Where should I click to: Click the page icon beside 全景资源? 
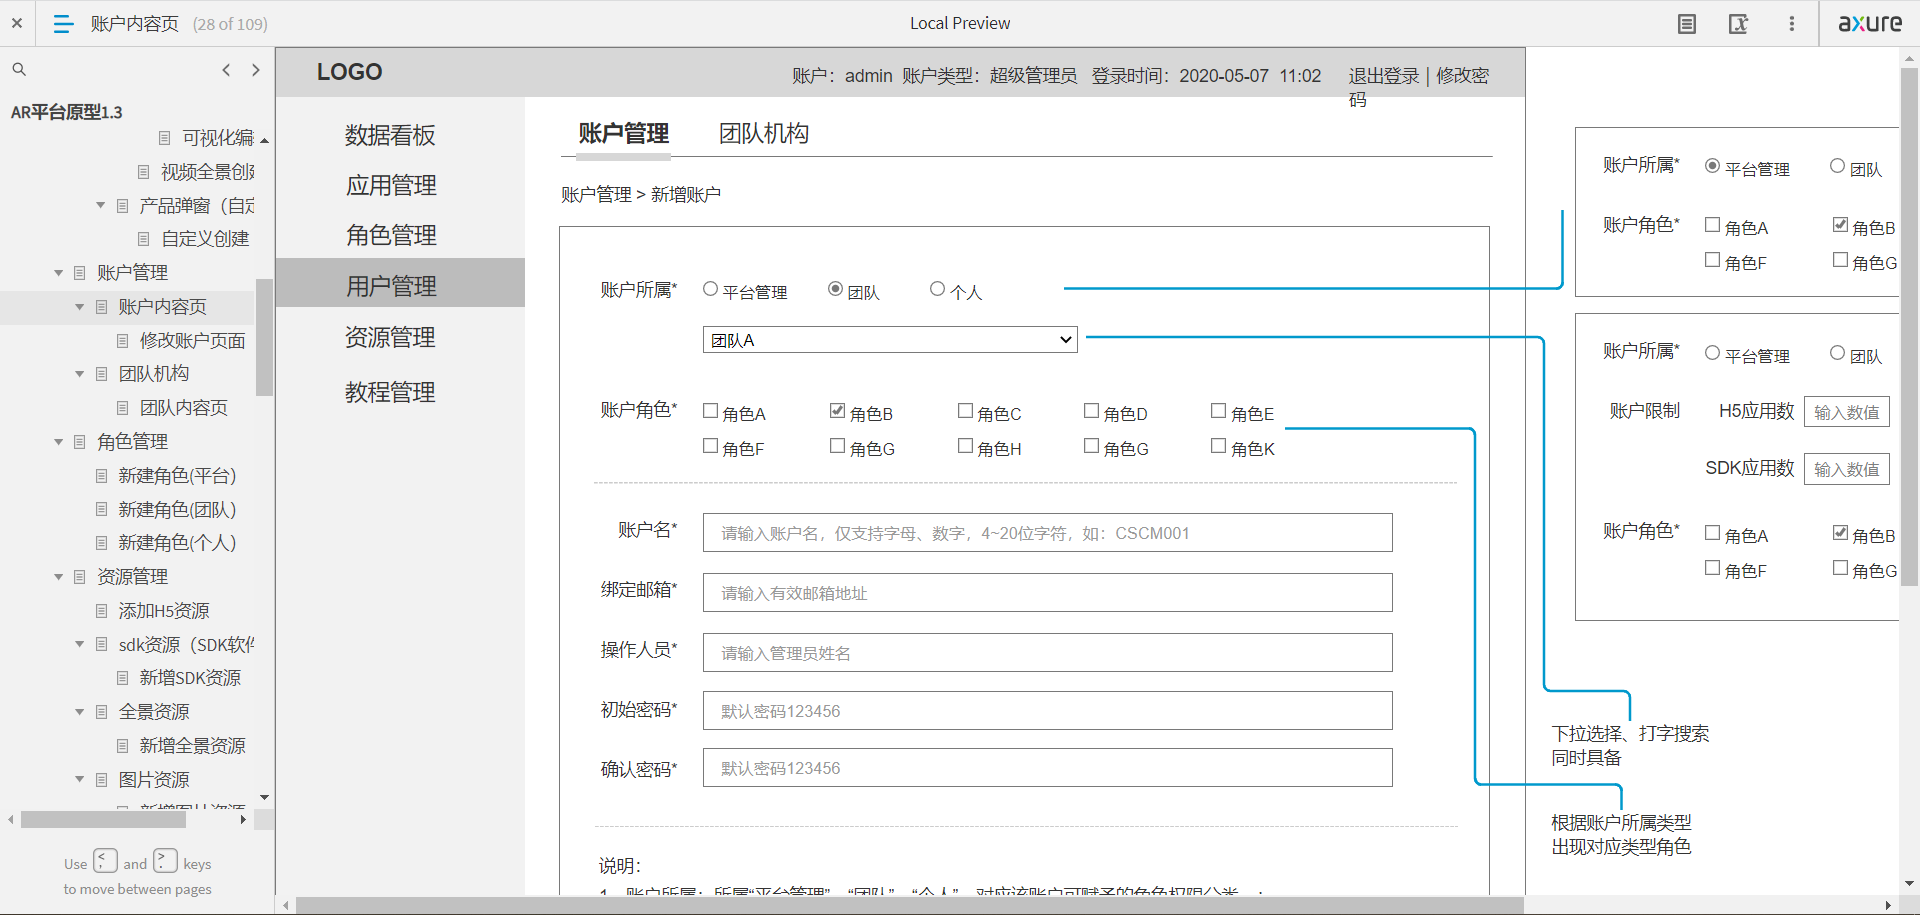pyautogui.click(x=101, y=711)
